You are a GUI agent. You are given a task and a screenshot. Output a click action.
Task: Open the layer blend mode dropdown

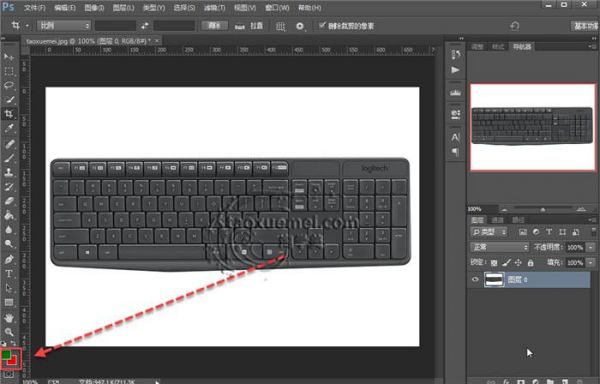499,247
